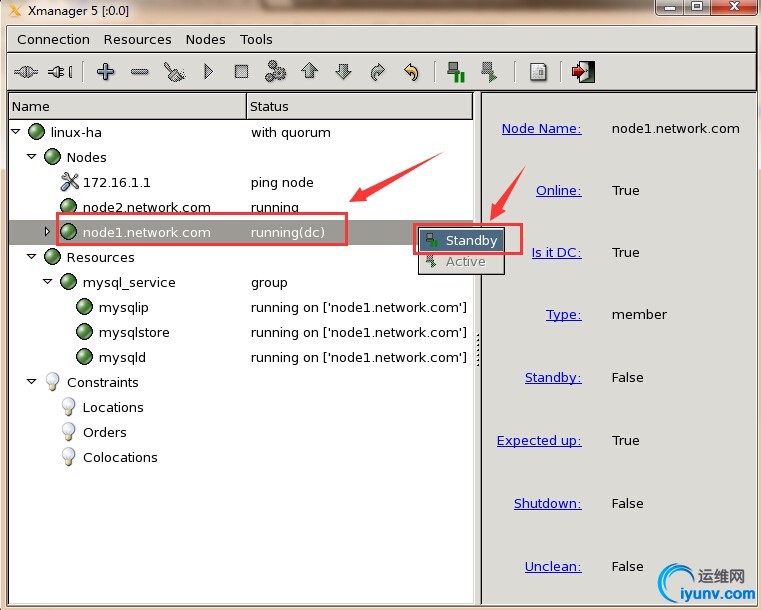761x610 pixels.
Task: Click the Online link
Action: point(559,190)
